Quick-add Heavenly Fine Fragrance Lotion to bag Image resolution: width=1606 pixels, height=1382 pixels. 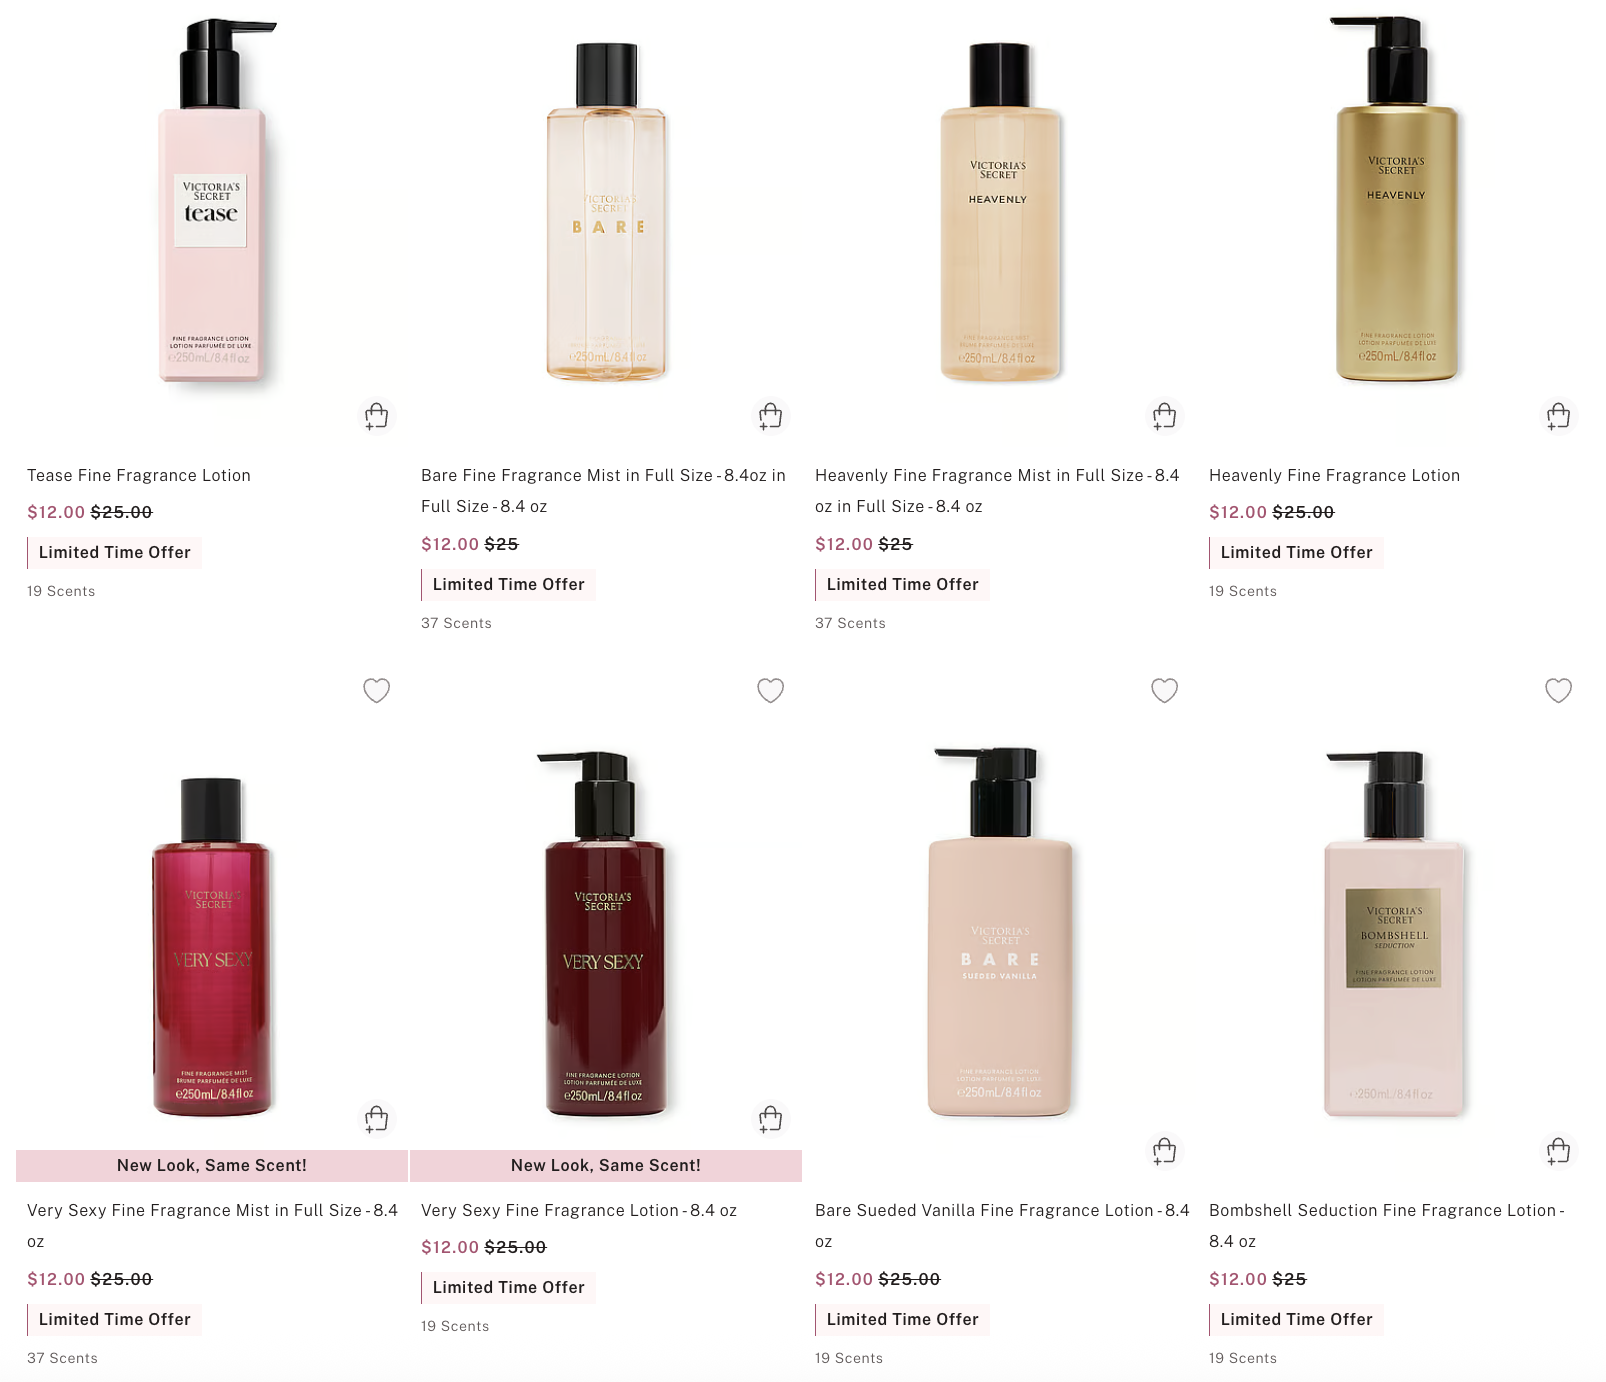coord(1558,416)
